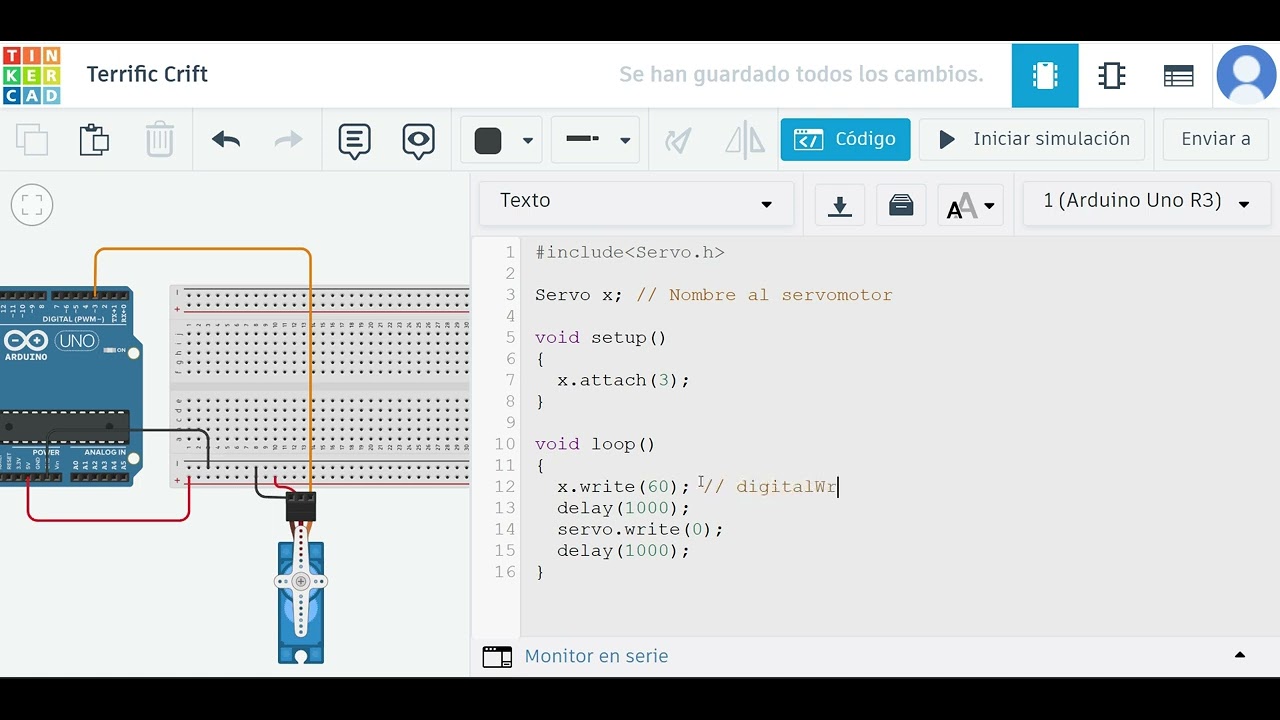Redo the last action
Viewport: 1280px width, 720px height.
click(288, 140)
